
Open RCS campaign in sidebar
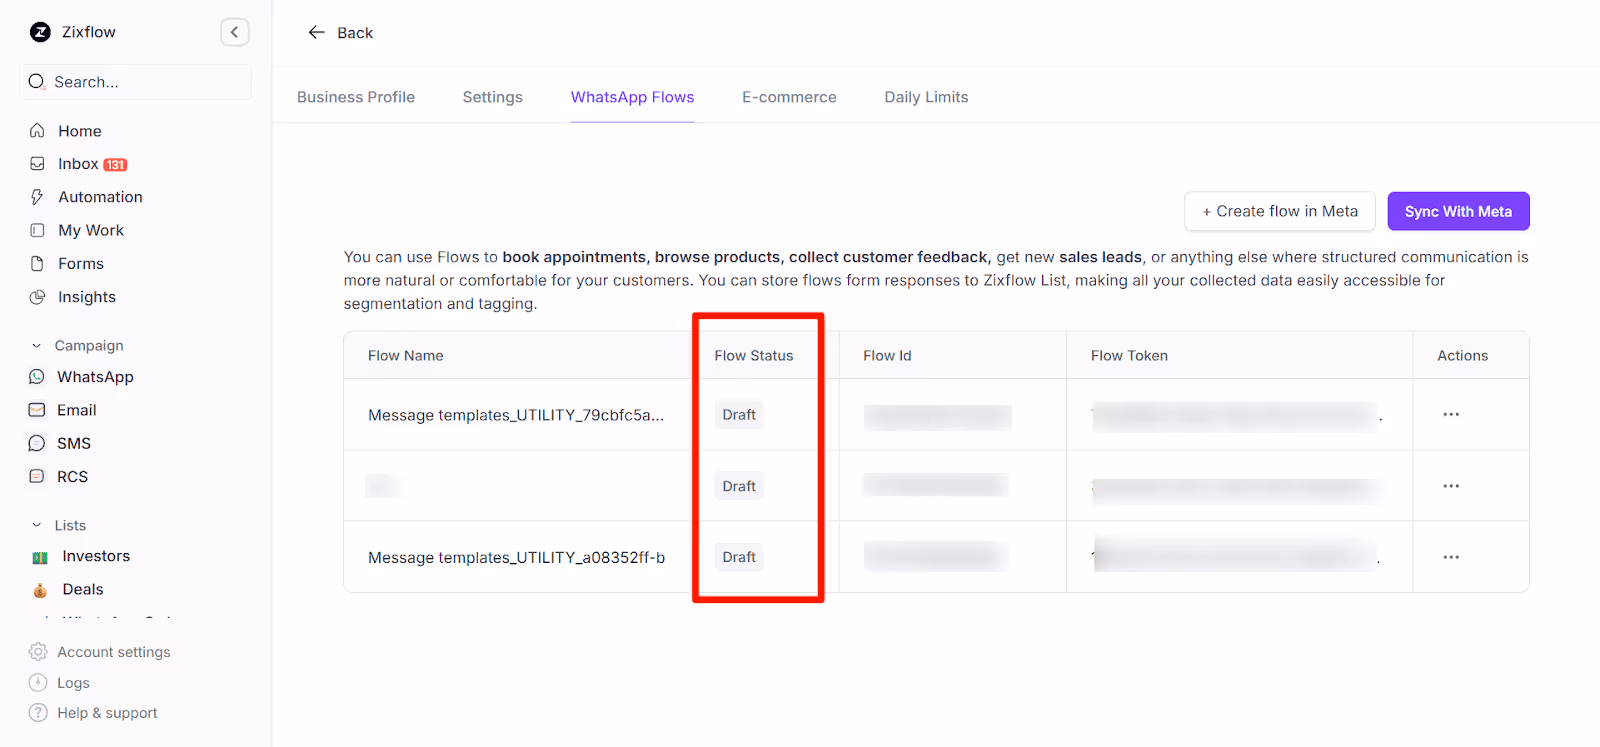[72, 477]
